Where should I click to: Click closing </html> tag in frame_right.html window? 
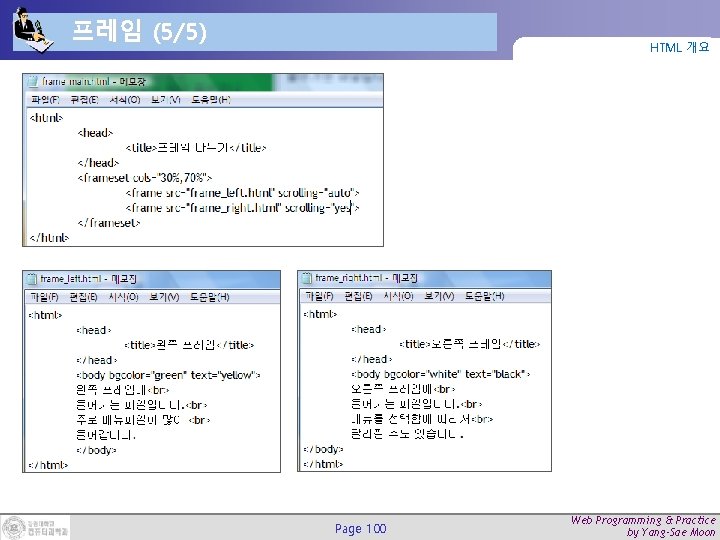click(x=323, y=464)
